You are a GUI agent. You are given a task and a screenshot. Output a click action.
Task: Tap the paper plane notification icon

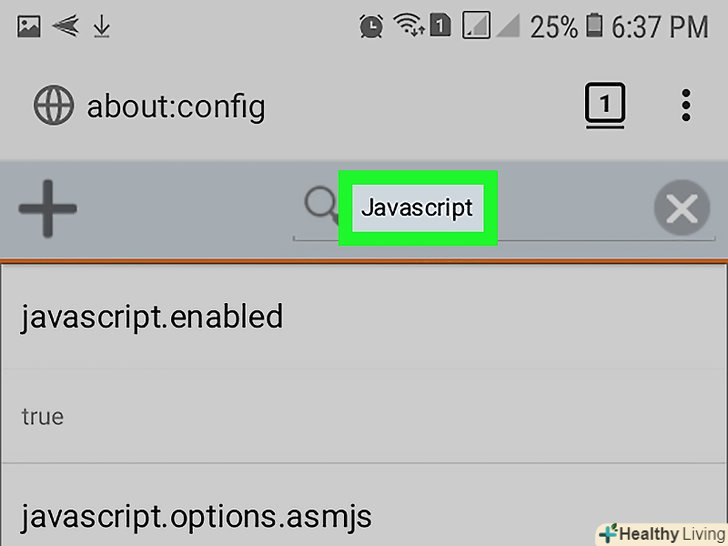pyautogui.click(x=65, y=27)
